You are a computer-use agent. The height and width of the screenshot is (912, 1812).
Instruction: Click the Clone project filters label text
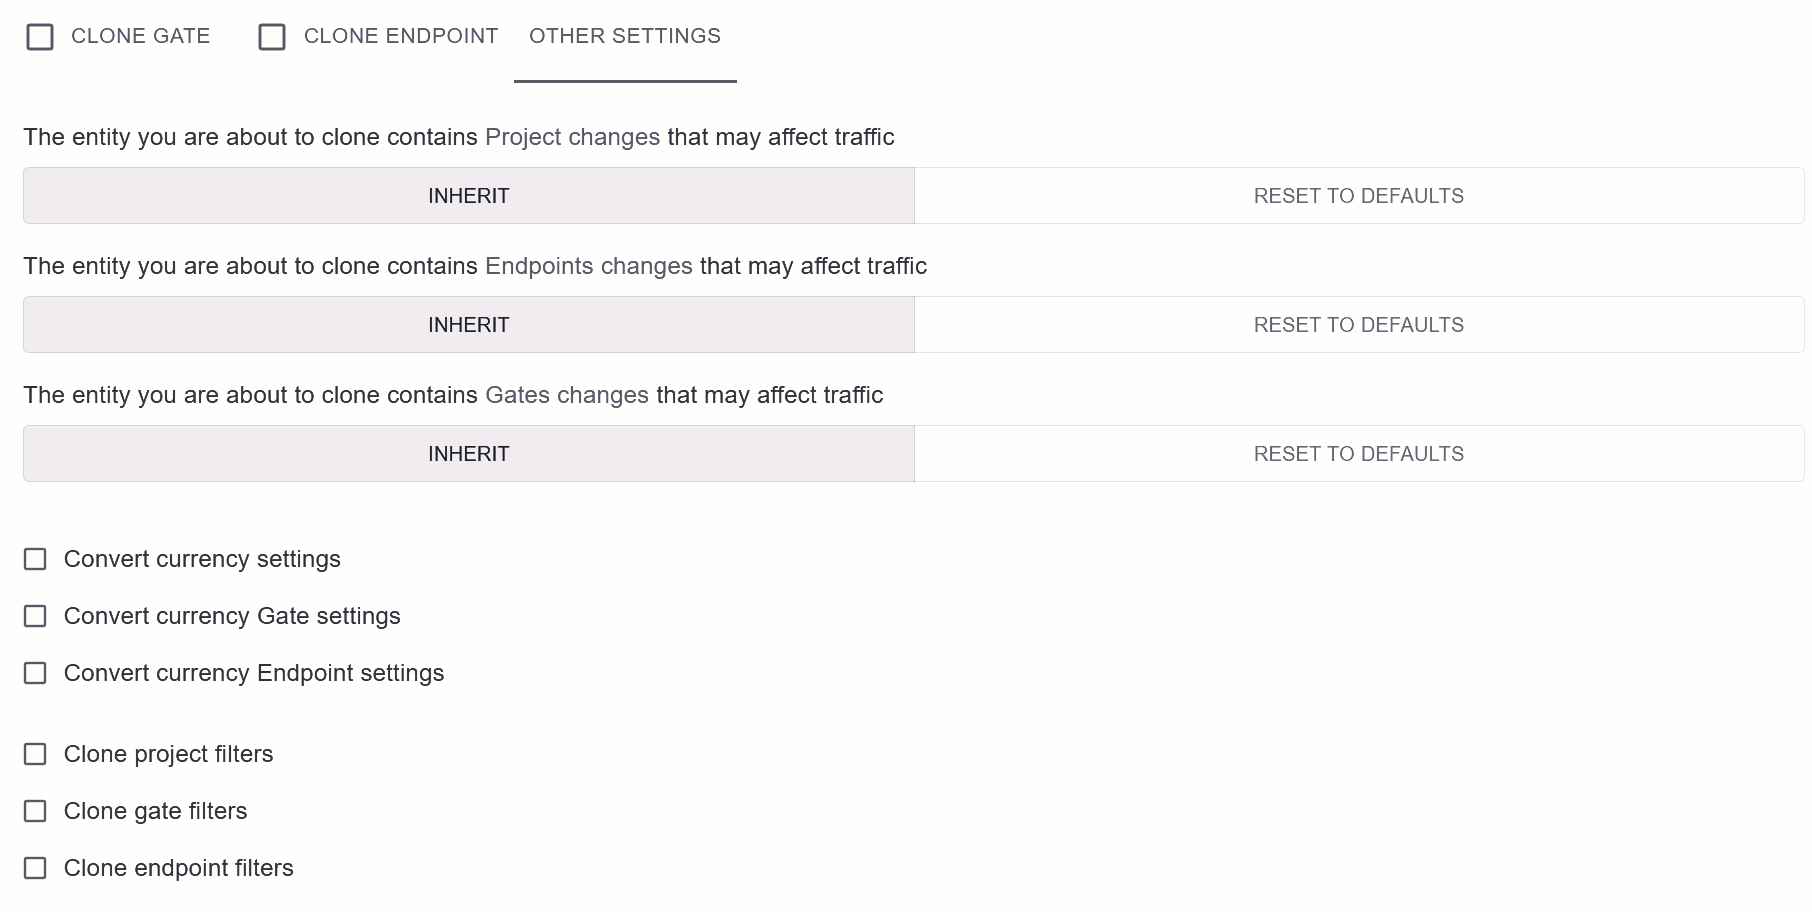click(168, 754)
